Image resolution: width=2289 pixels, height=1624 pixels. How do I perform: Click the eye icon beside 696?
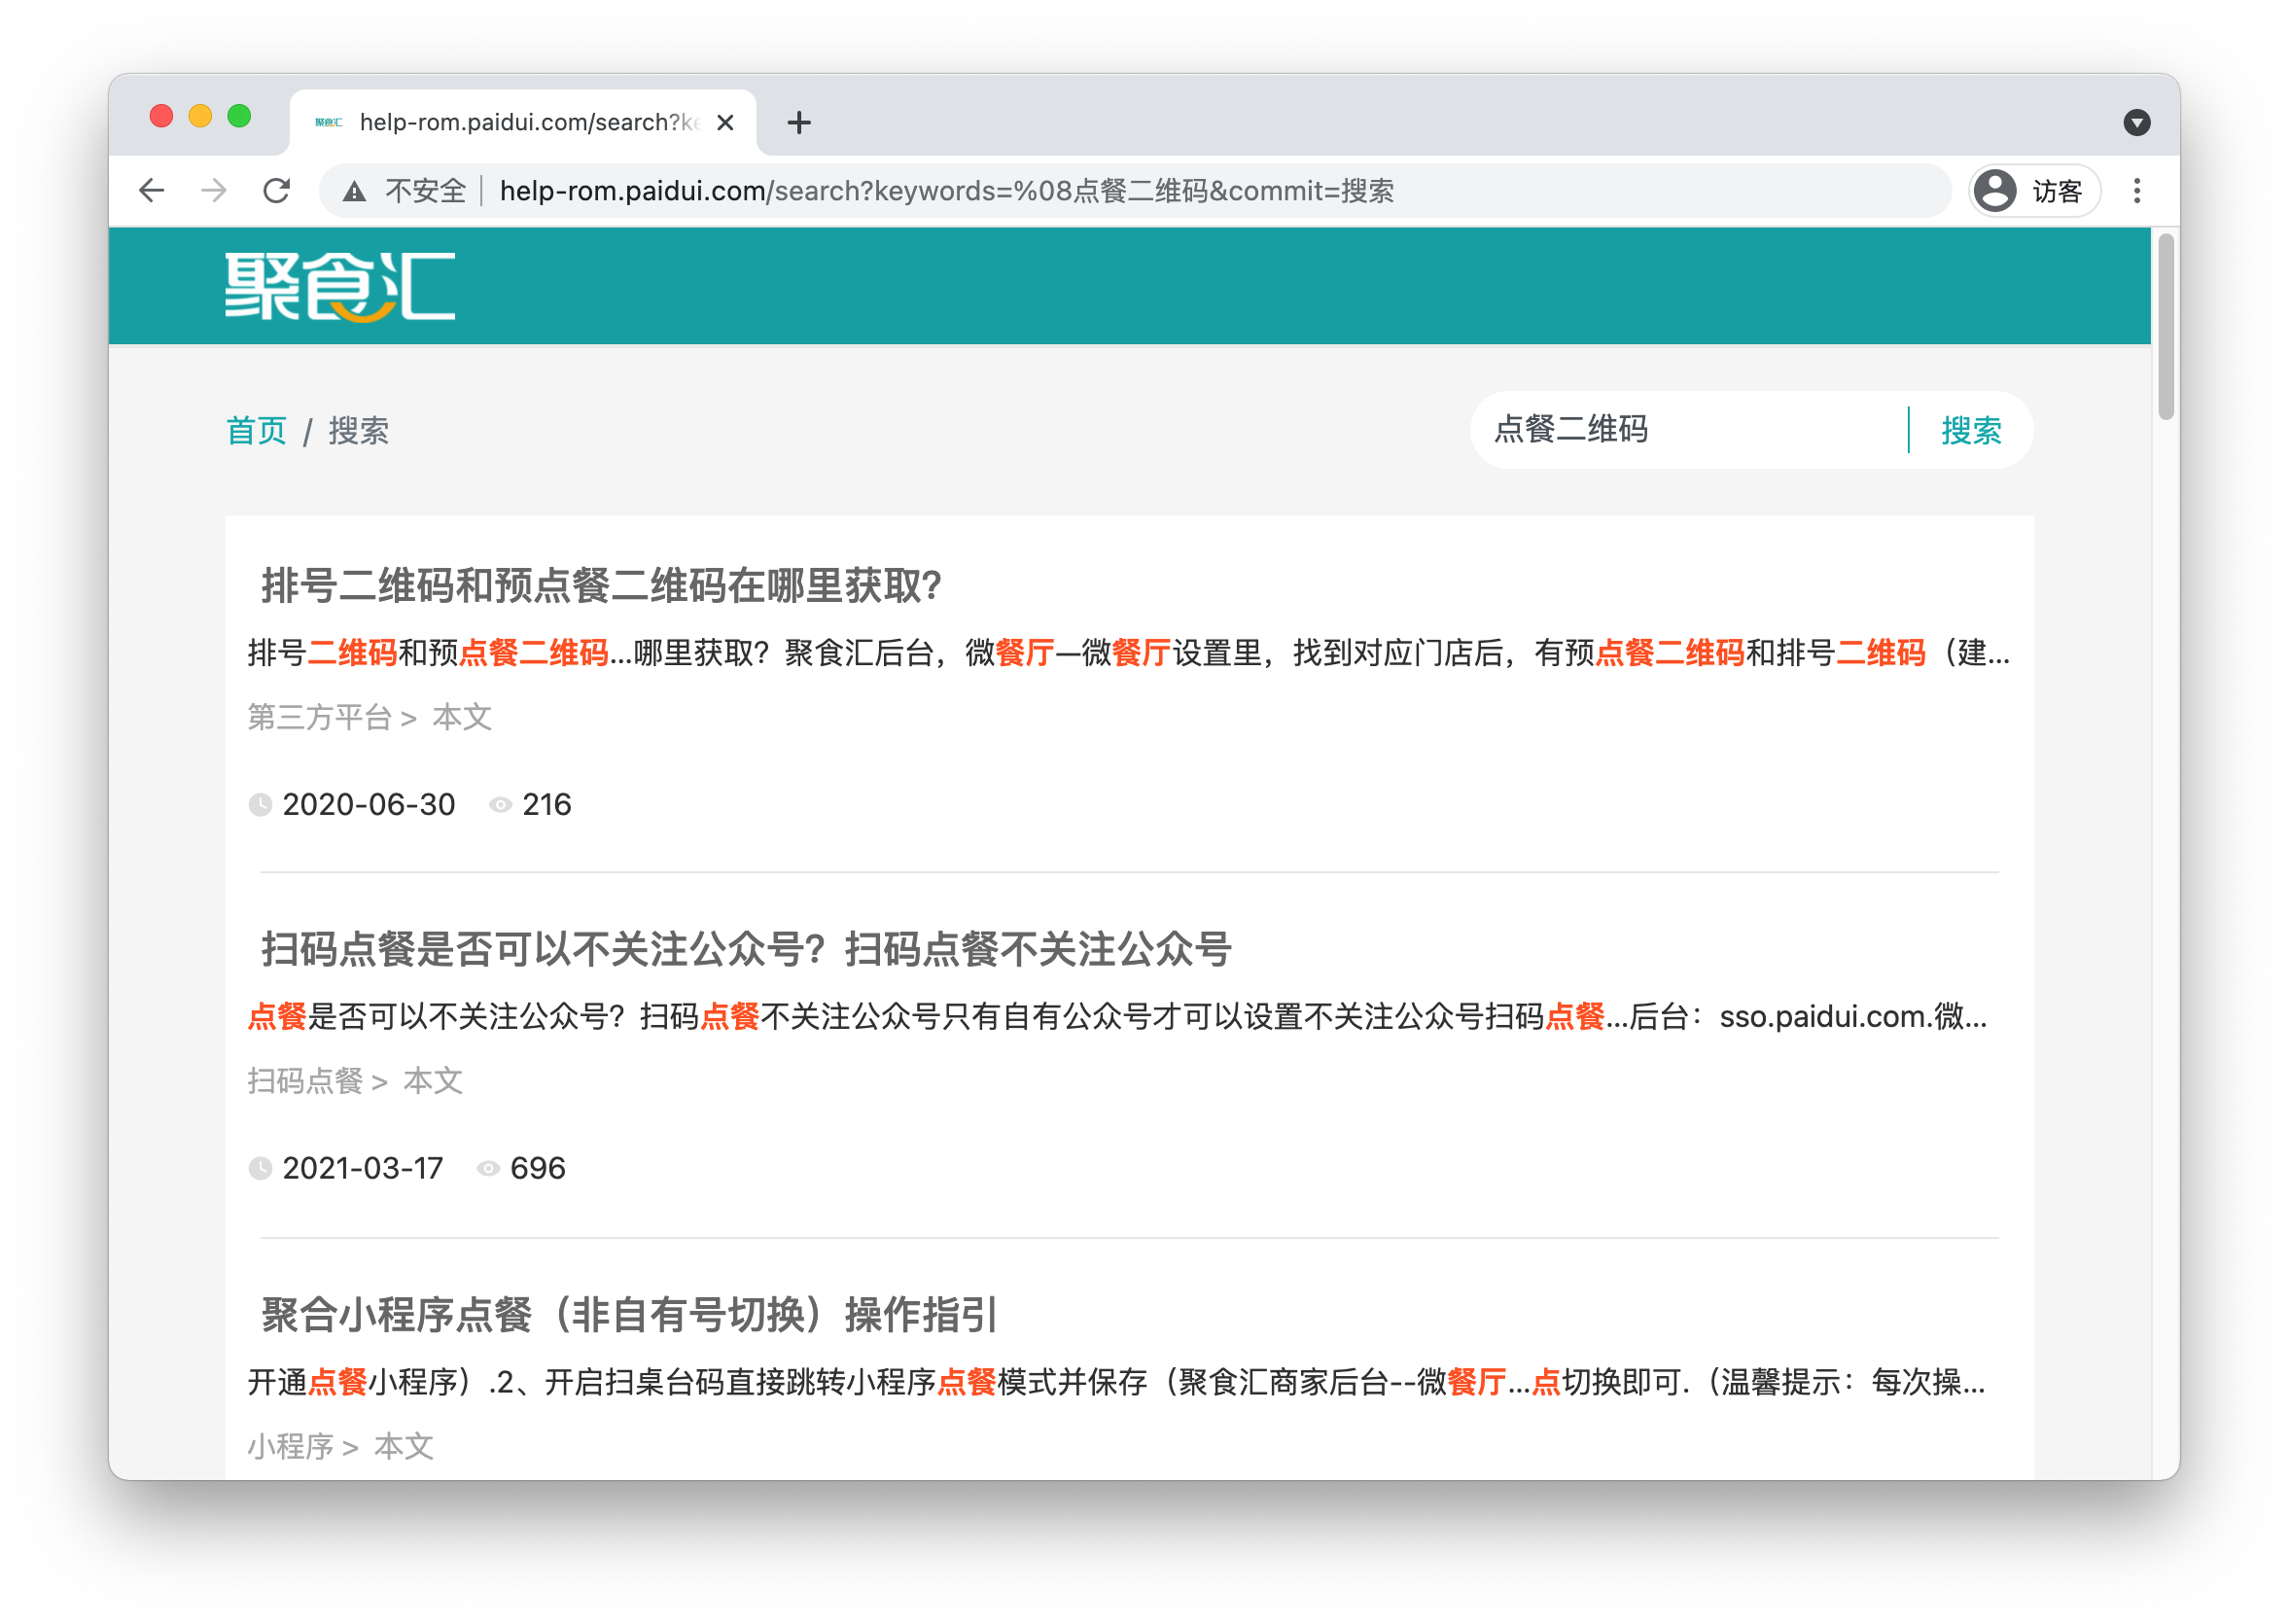point(488,1169)
